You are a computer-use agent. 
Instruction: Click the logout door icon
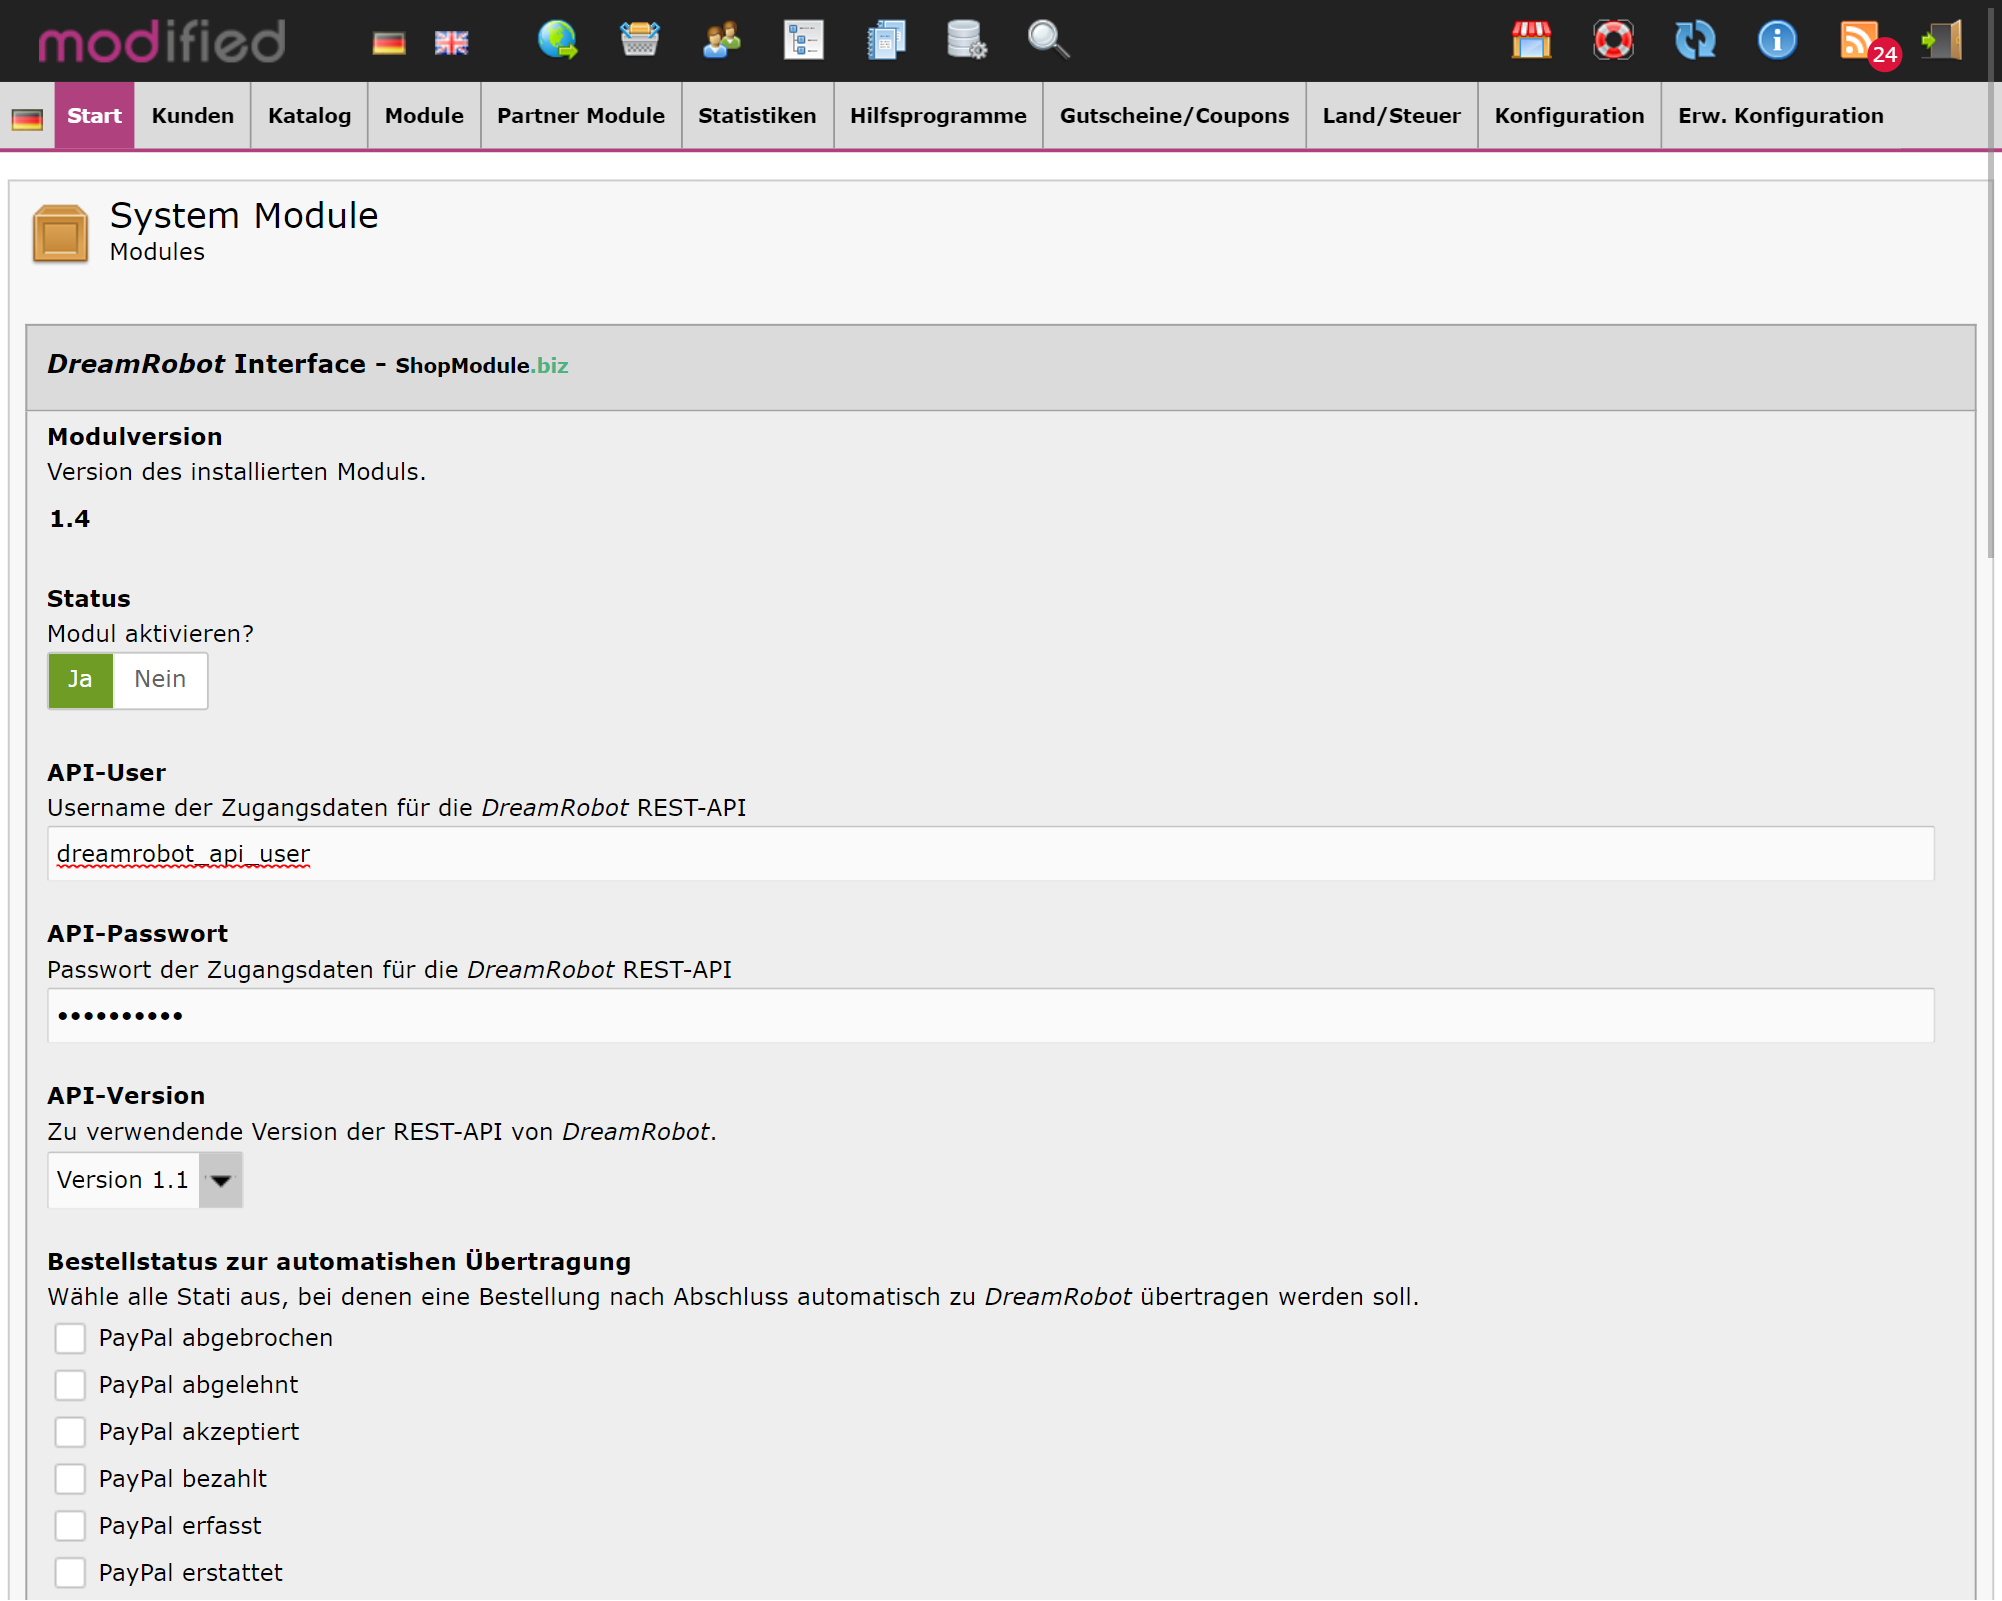coord(1941,40)
